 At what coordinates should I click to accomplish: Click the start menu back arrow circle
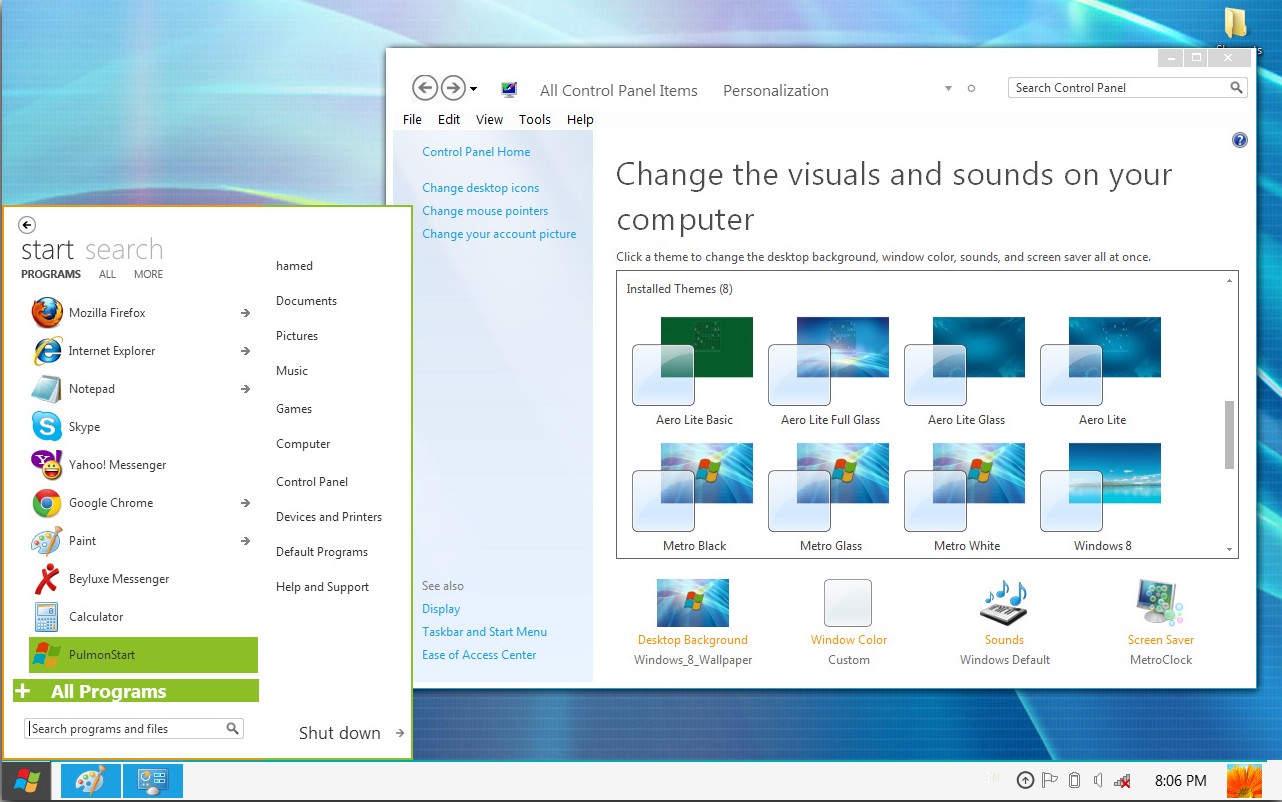27,226
